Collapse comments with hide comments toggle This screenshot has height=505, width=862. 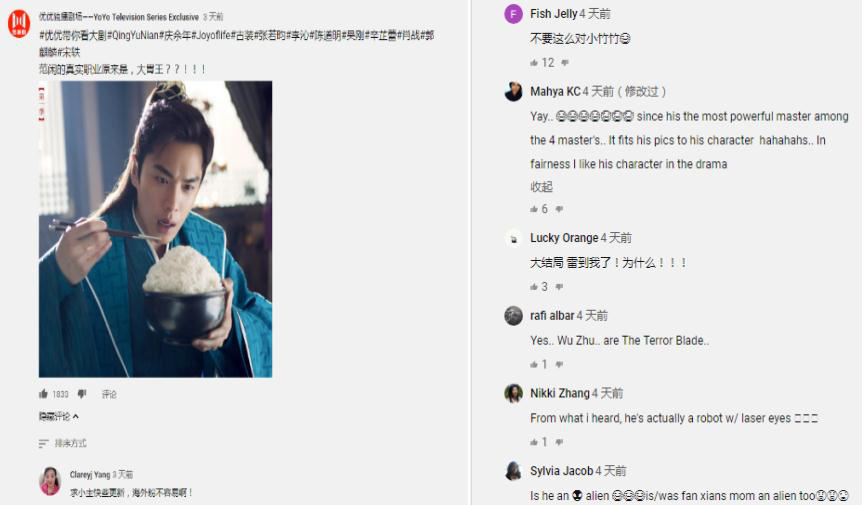click(58, 417)
